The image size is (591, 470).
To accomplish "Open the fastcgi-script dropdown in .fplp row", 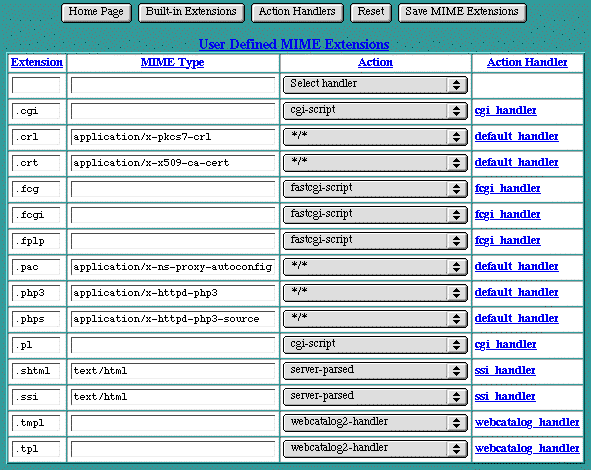I will coord(375,240).
